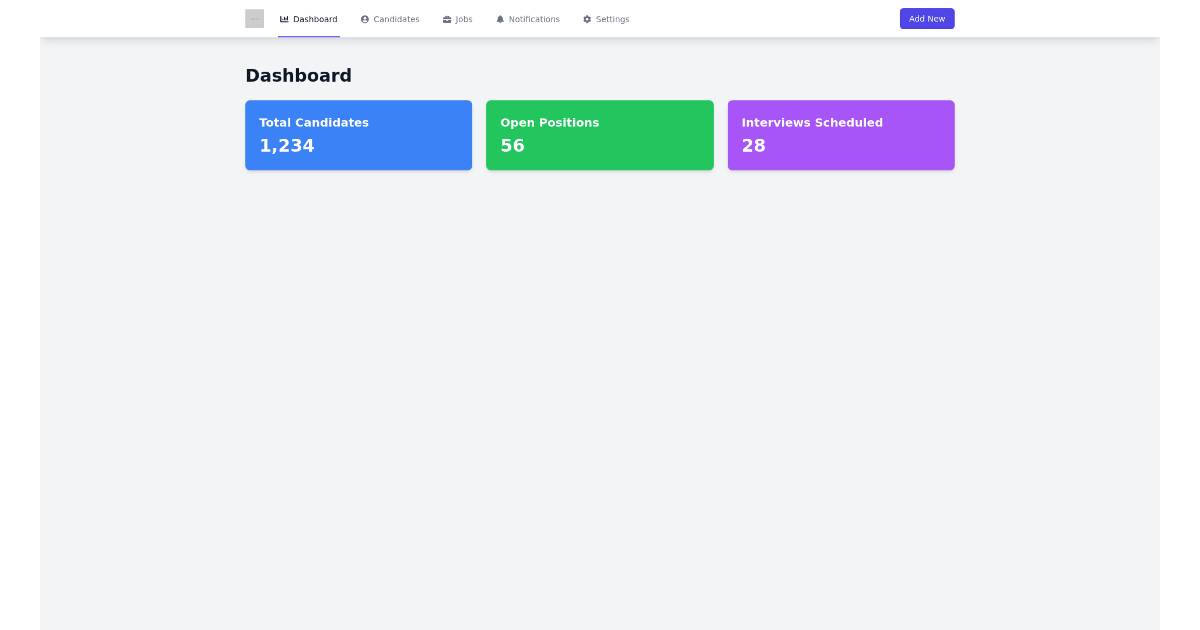
Task: Click the person icon beside Candidates
Action: pos(365,19)
